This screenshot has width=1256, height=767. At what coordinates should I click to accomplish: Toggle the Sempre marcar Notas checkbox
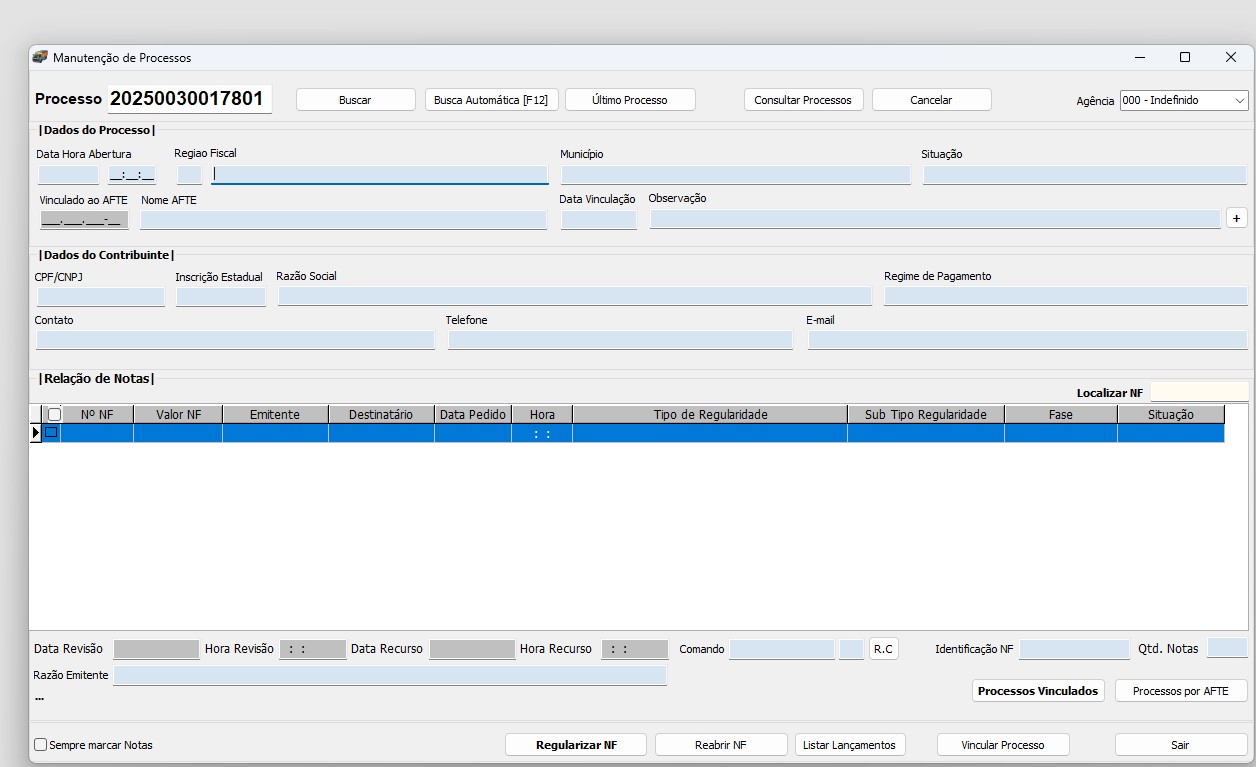41,745
